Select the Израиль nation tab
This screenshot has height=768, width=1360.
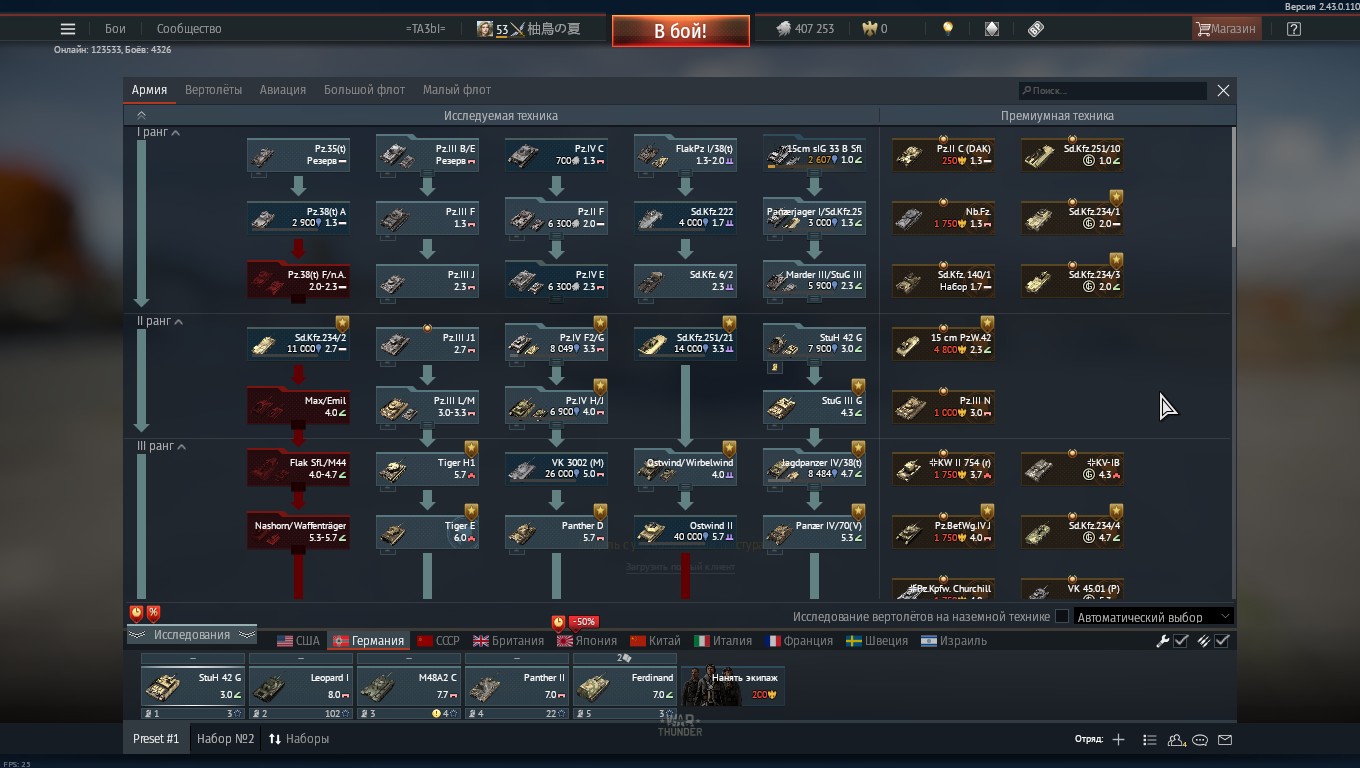pyautogui.click(x=954, y=641)
